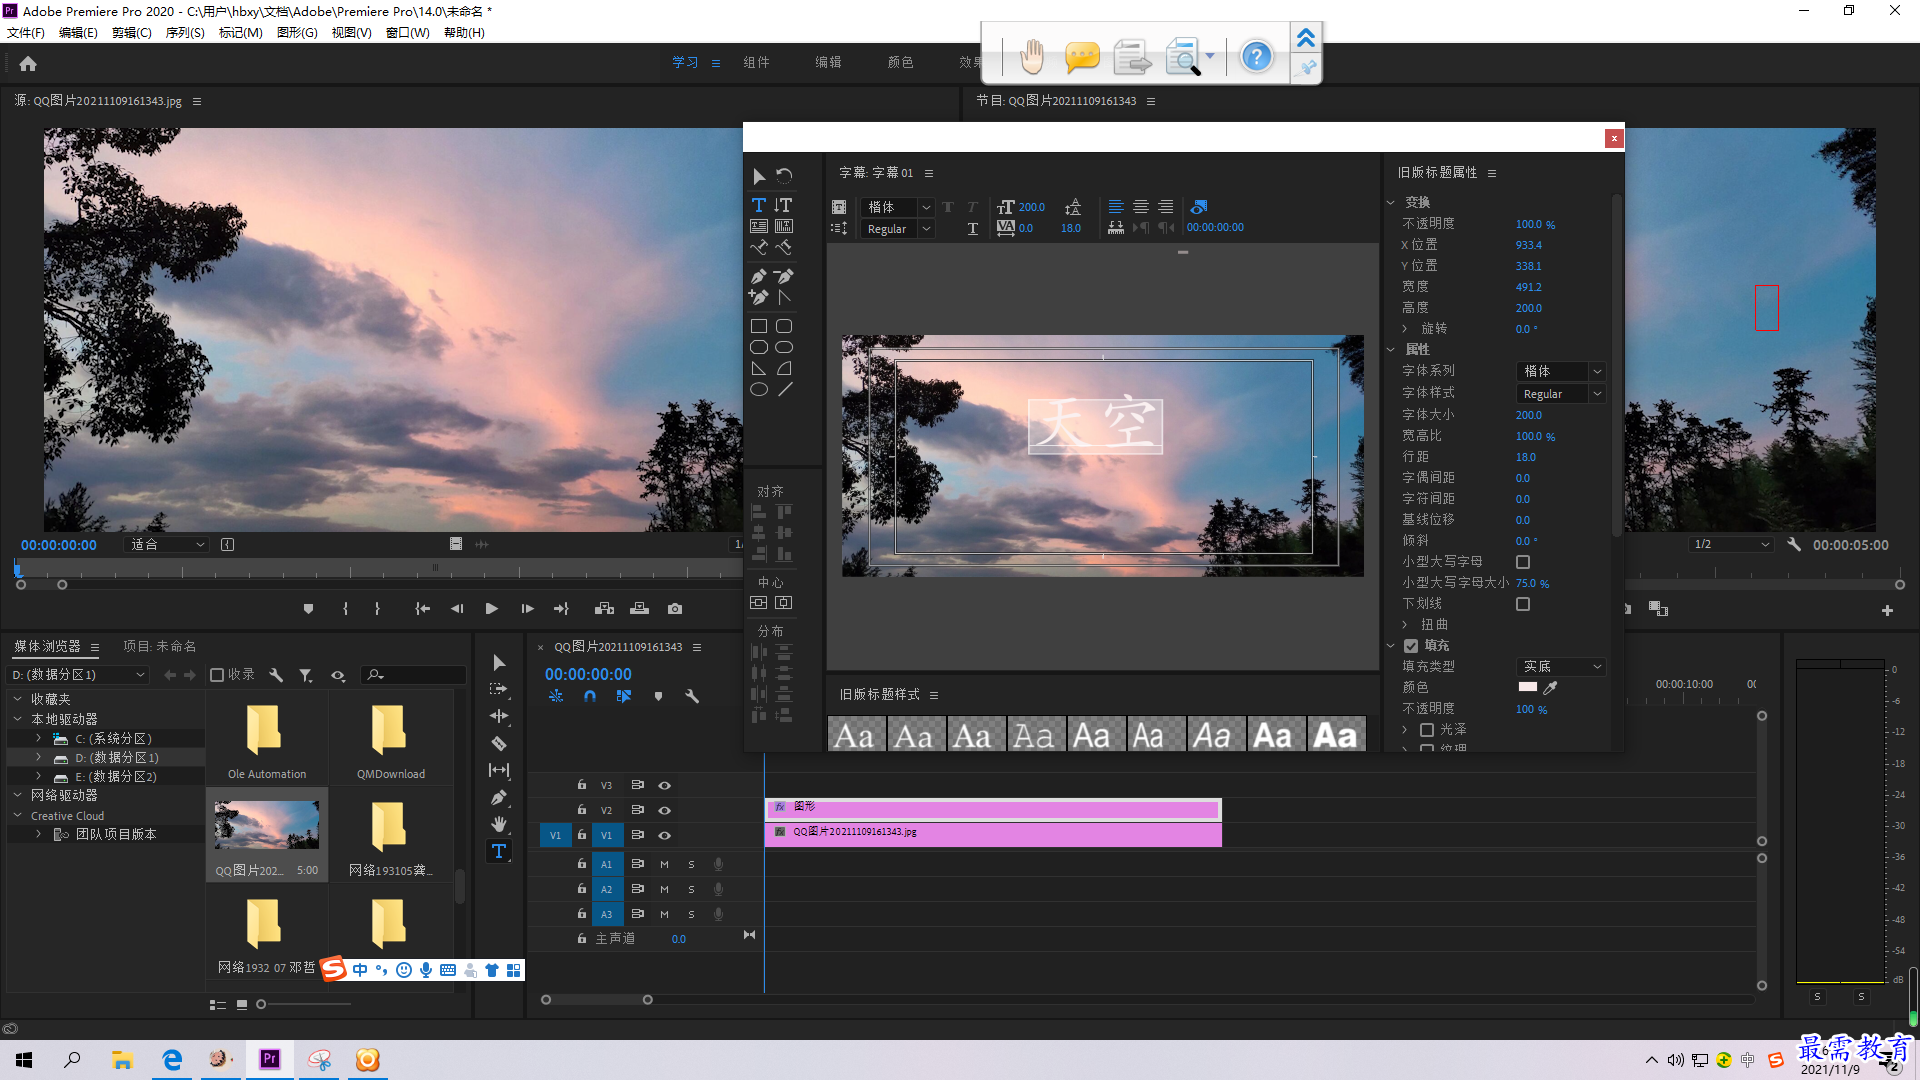
Task: Choose the Pen tool in title designer
Action: [x=759, y=276]
